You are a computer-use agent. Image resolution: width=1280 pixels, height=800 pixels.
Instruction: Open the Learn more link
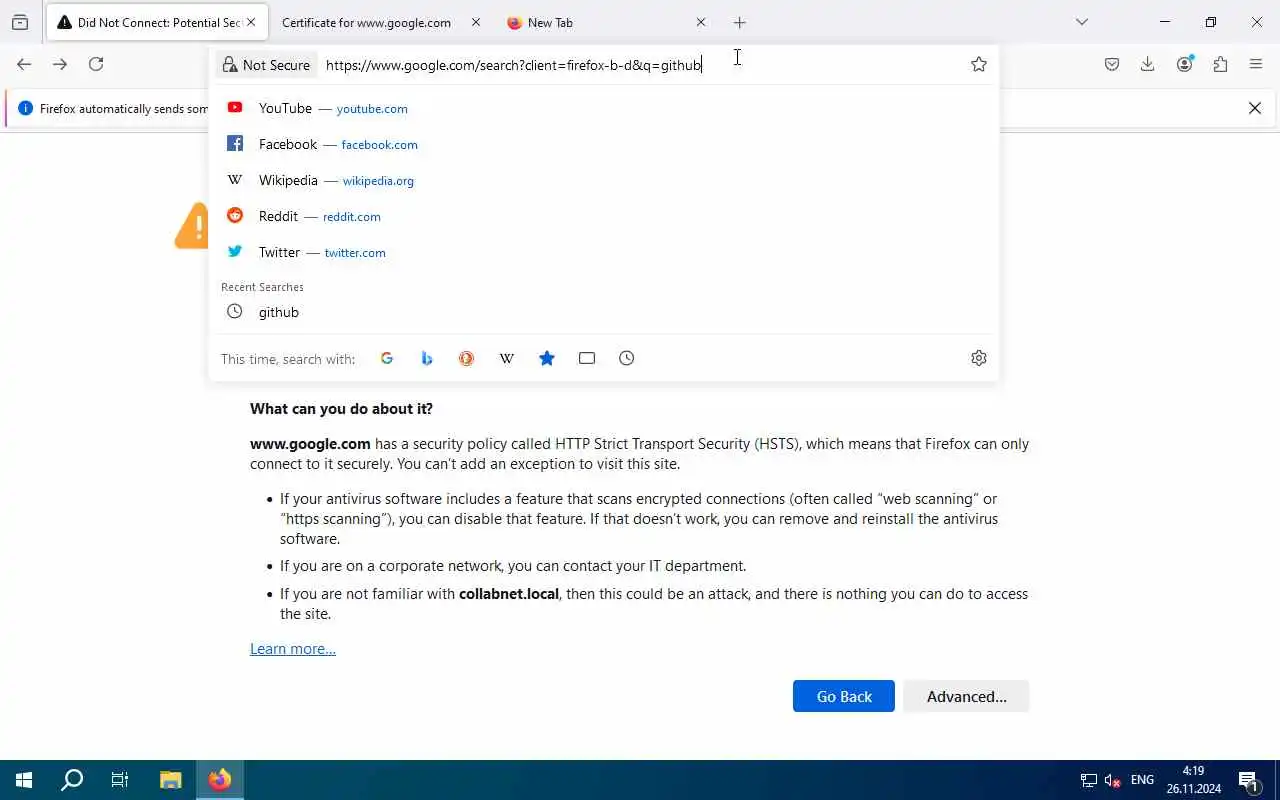point(293,649)
